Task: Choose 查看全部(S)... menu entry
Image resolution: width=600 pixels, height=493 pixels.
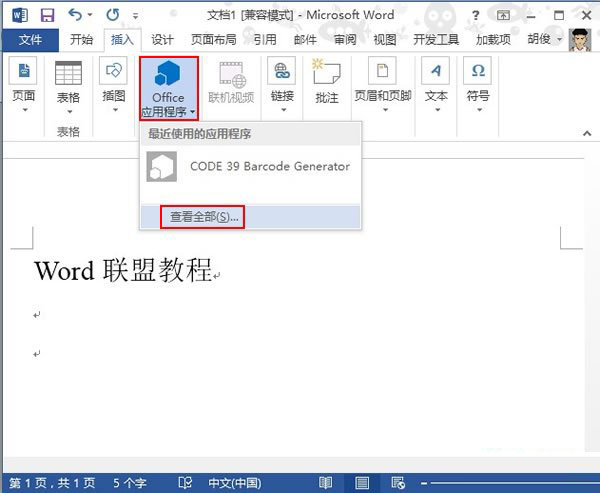Action: point(251,217)
